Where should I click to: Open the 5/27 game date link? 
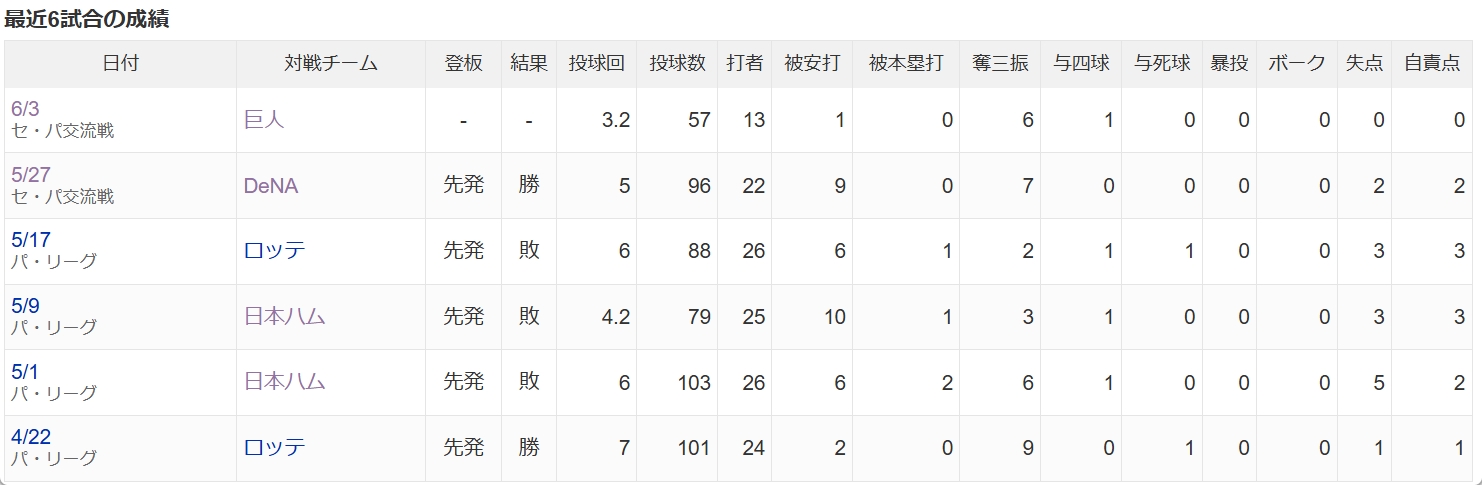click(x=30, y=175)
